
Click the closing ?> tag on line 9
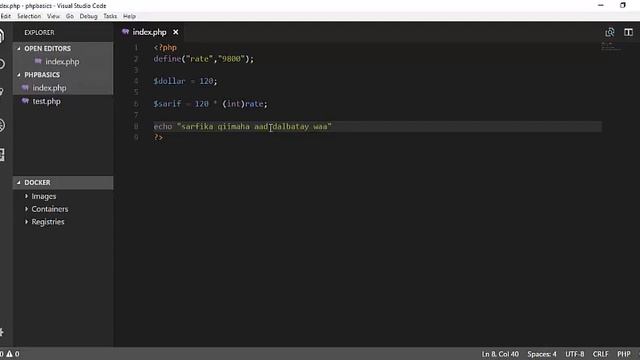coord(158,138)
